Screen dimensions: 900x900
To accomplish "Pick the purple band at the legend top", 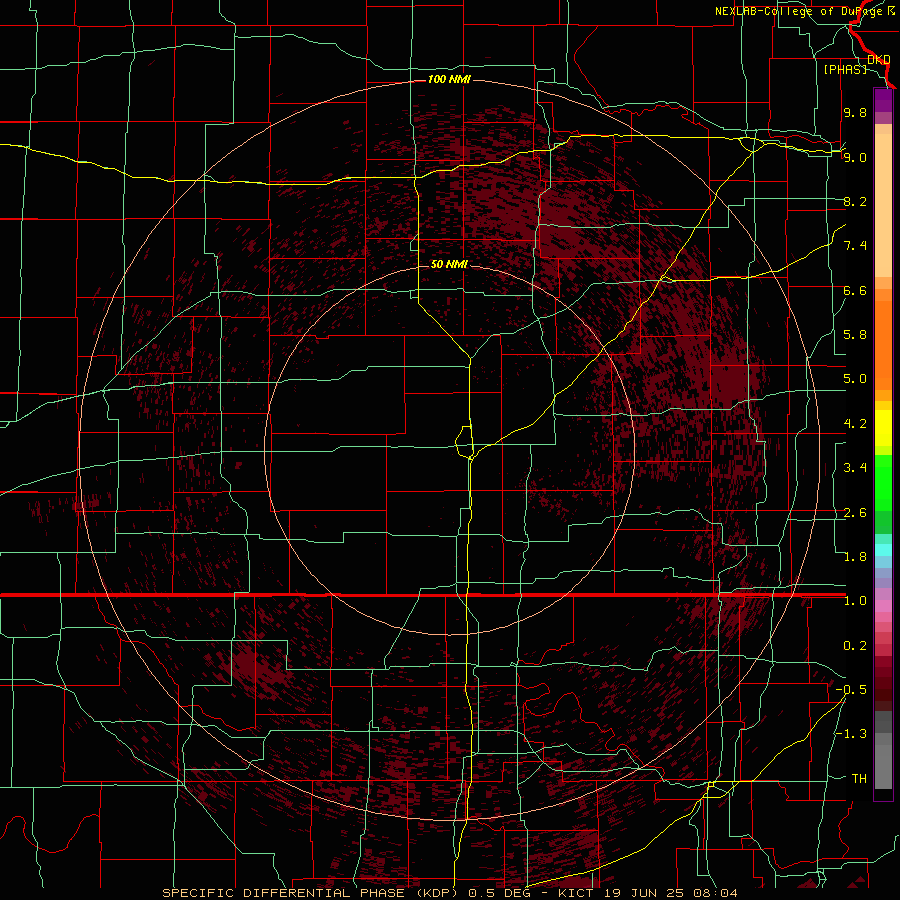I will (883, 100).
